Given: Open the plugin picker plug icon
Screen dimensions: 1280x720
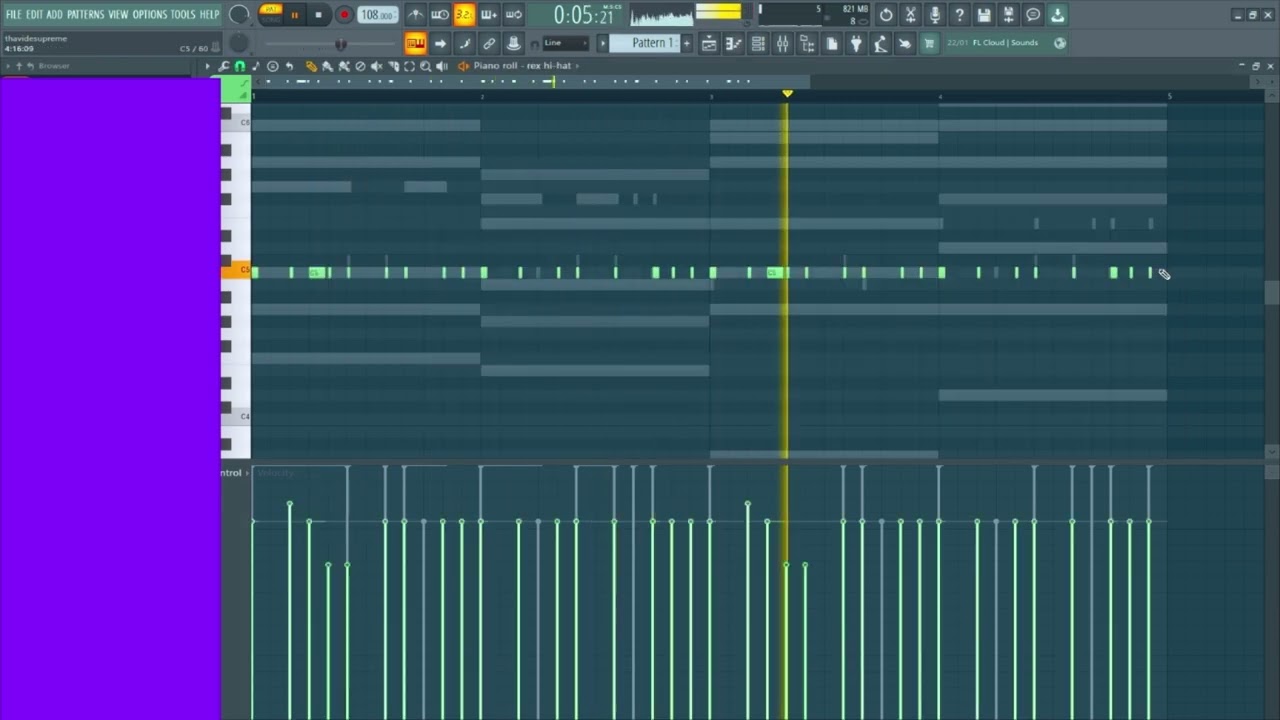Looking at the screenshot, I should pos(856,43).
